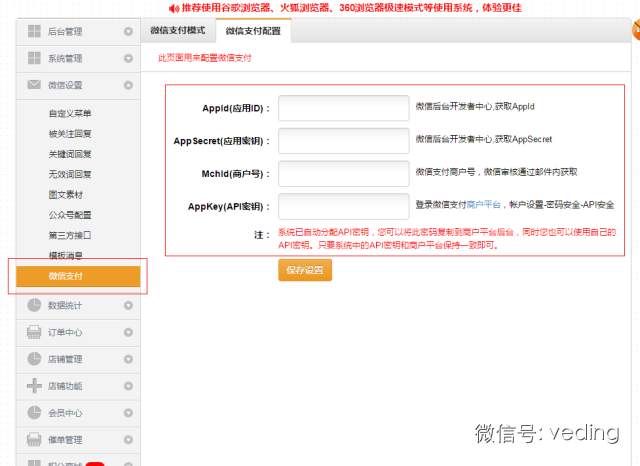Click the 后台管理 label
640x466 pixels.
(65, 31)
